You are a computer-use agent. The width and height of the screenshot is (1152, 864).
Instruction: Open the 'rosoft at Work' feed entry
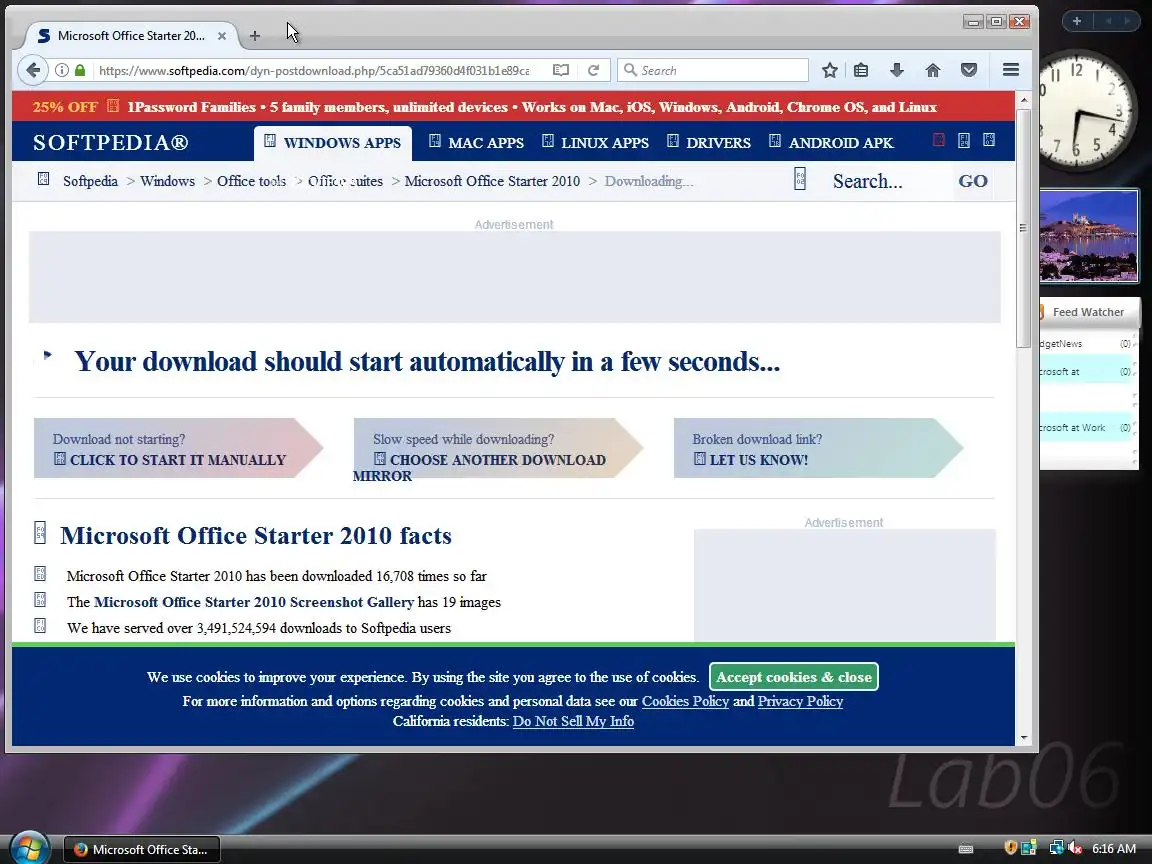(x=1085, y=428)
